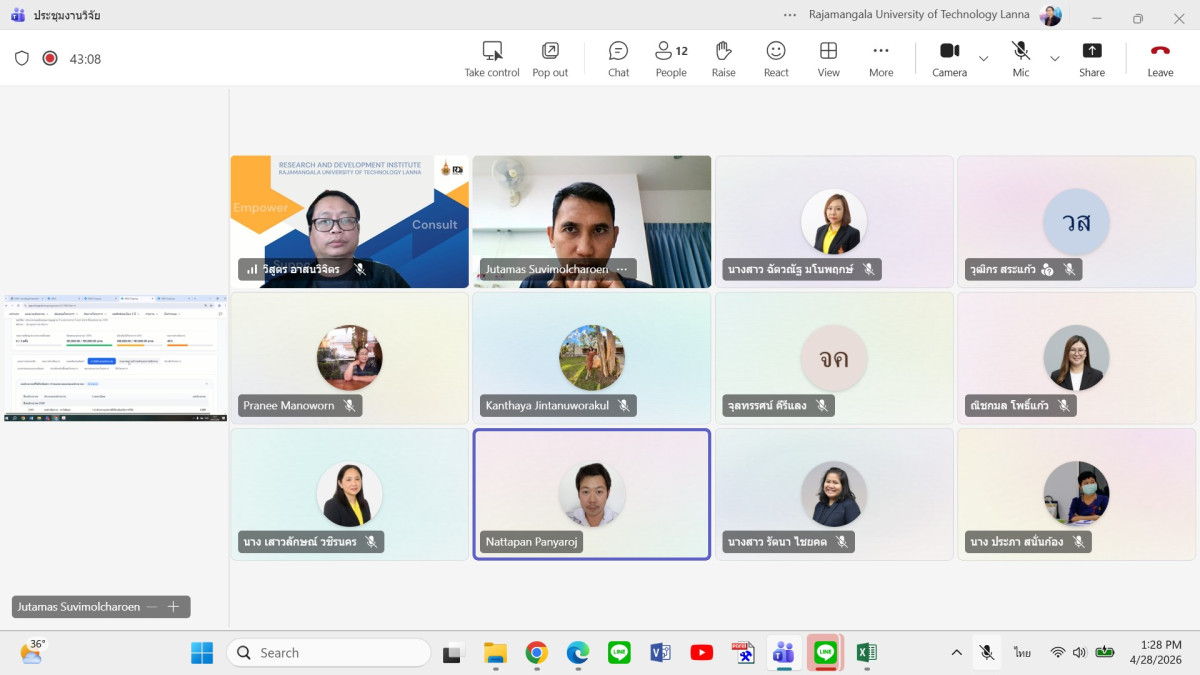This screenshot has width=1200, height=675.
Task: Open the View layout menu
Action: 828,58
